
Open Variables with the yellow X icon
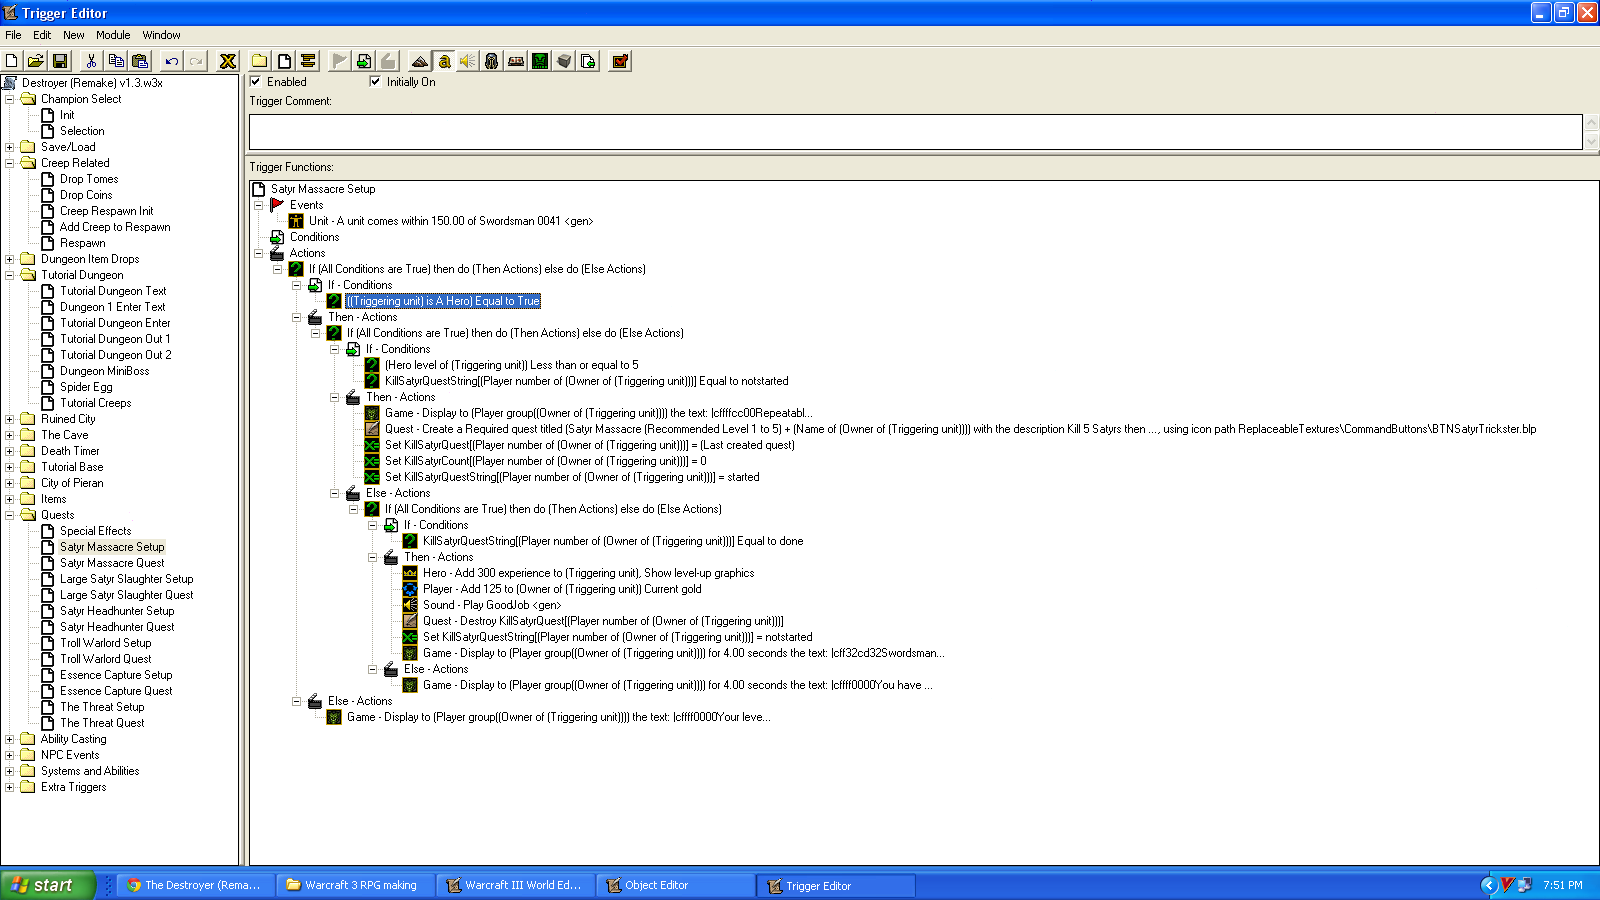tap(228, 61)
